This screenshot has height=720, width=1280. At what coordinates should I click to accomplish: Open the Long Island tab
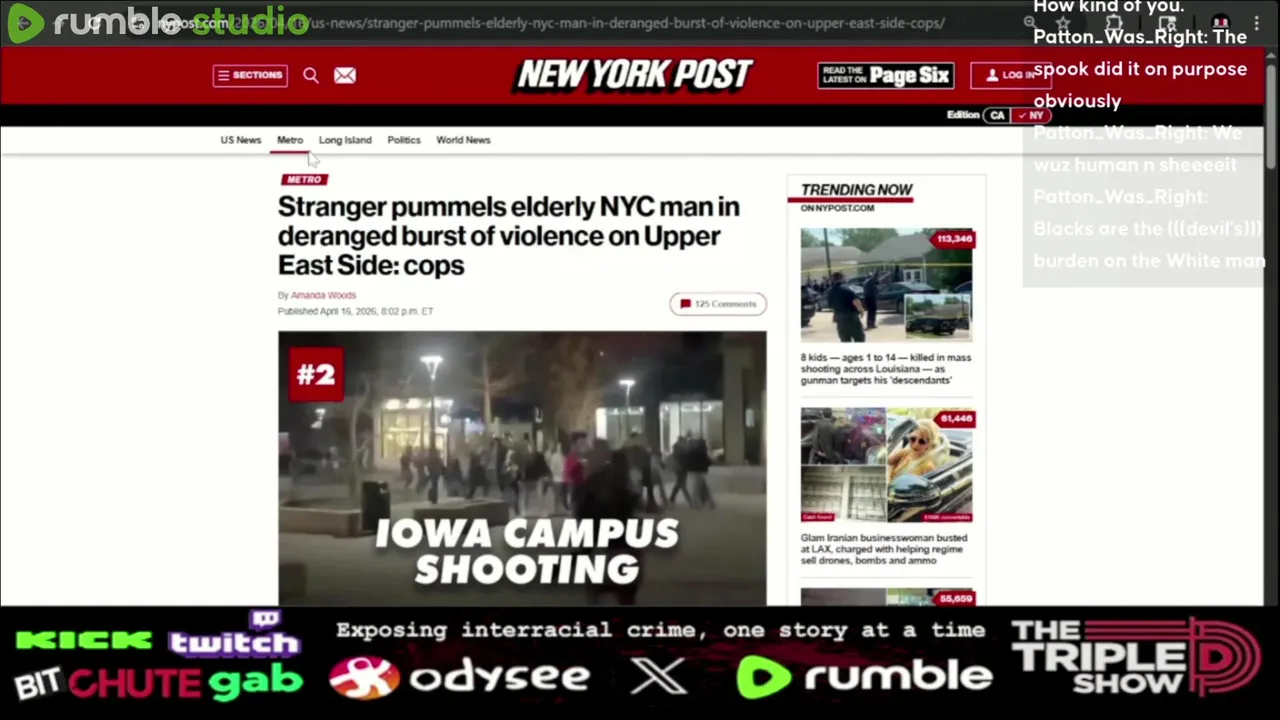tap(345, 140)
